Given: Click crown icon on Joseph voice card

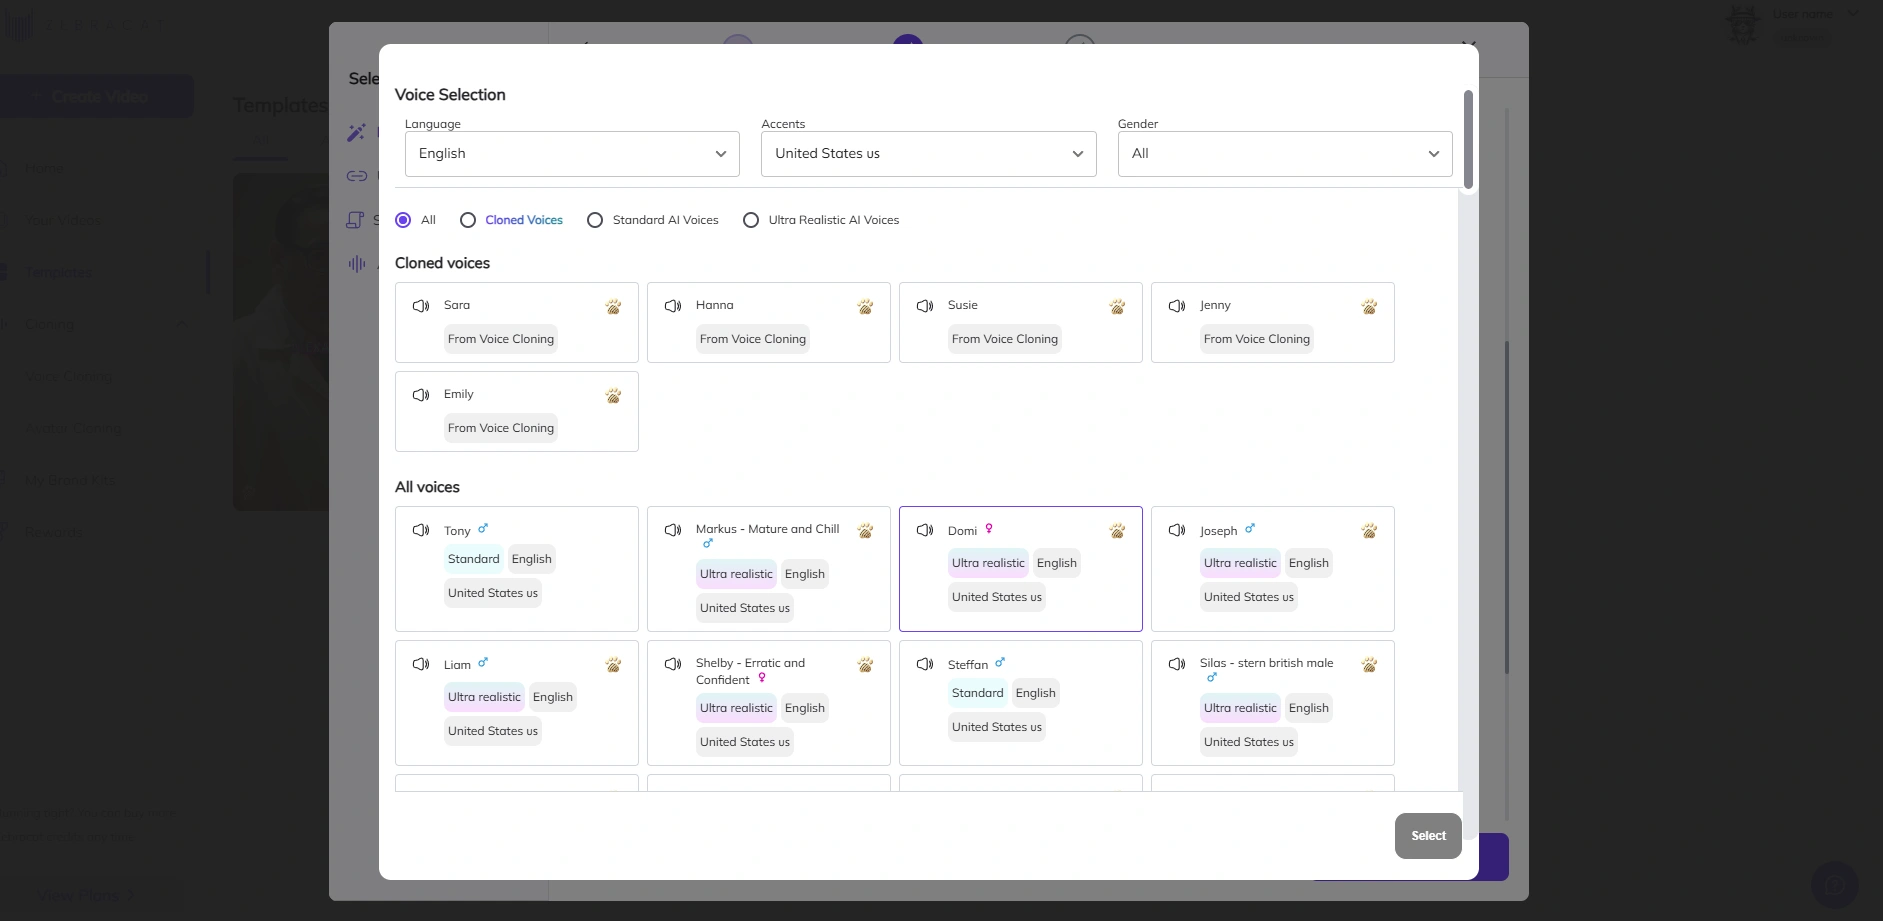Looking at the screenshot, I should click(1369, 531).
